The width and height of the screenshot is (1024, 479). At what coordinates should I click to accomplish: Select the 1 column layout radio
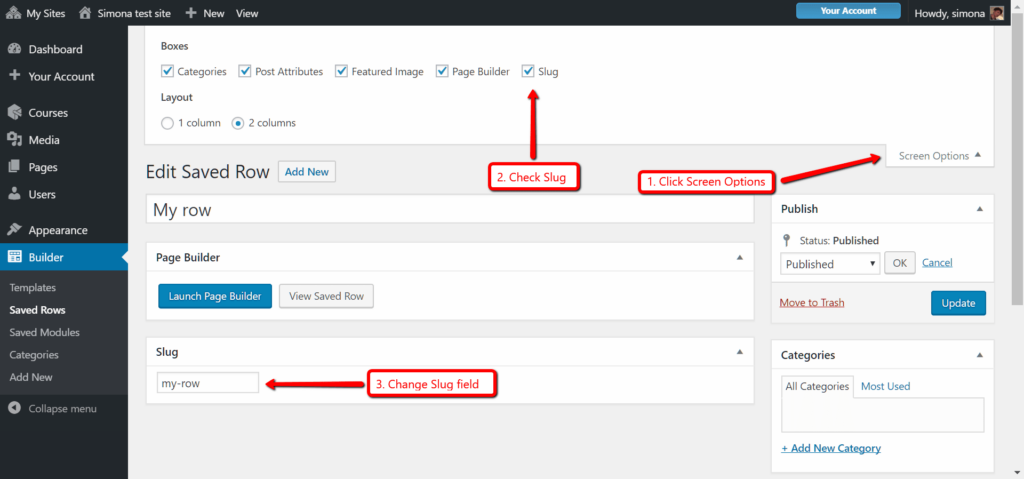(167, 123)
